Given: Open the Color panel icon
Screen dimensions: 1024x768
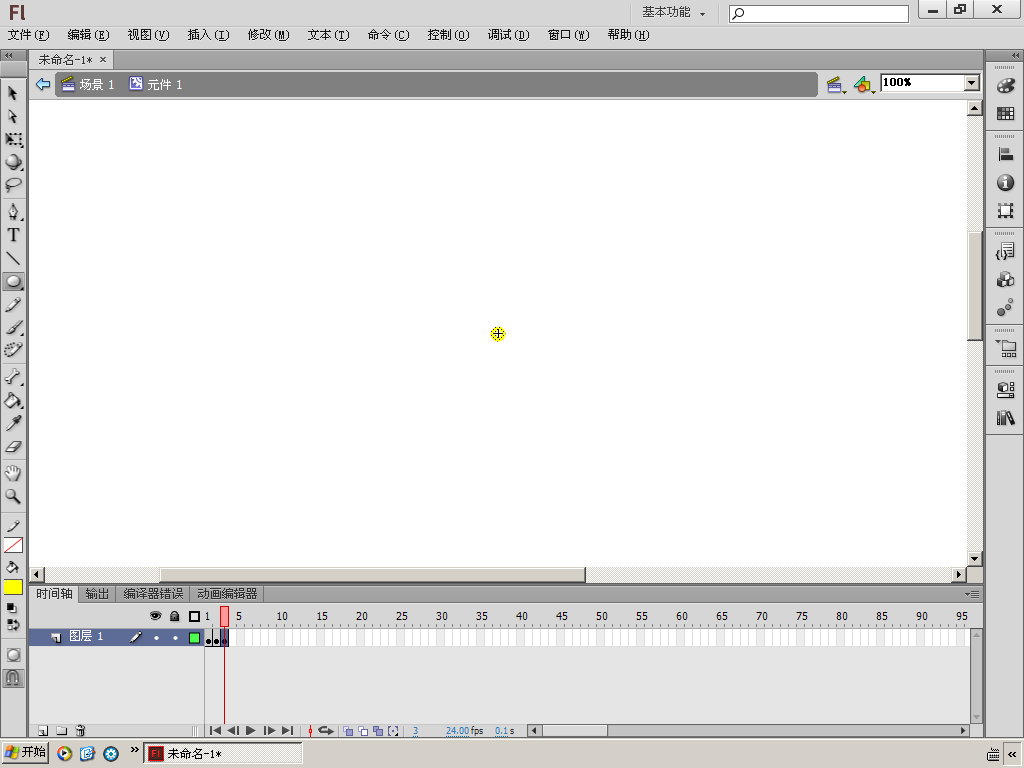Looking at the screenshot, I should pyautogui.click(x=1006, y=86).
